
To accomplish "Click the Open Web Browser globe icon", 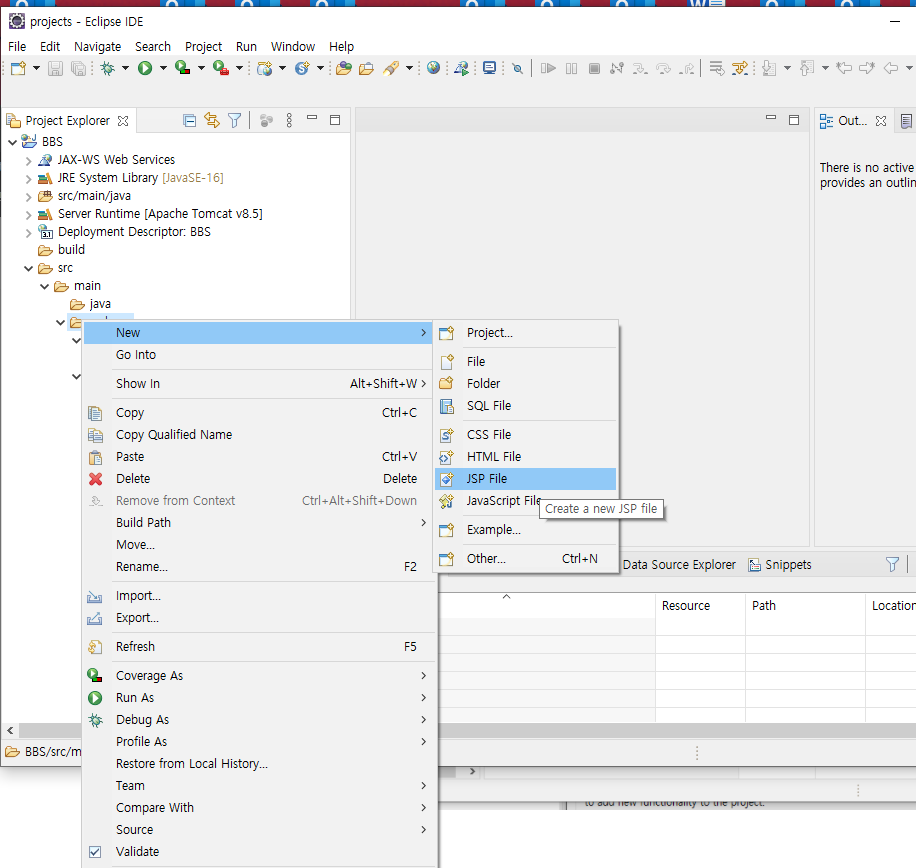I will [x=433, y=68].
